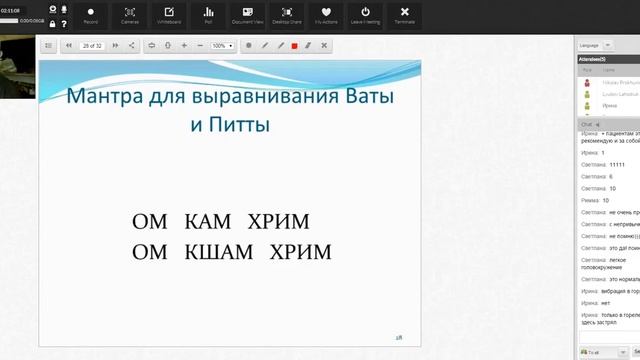Launch a Poll from the toolbar
The width and height of the screenshot is (640, 360).
[x=208, y=16]
